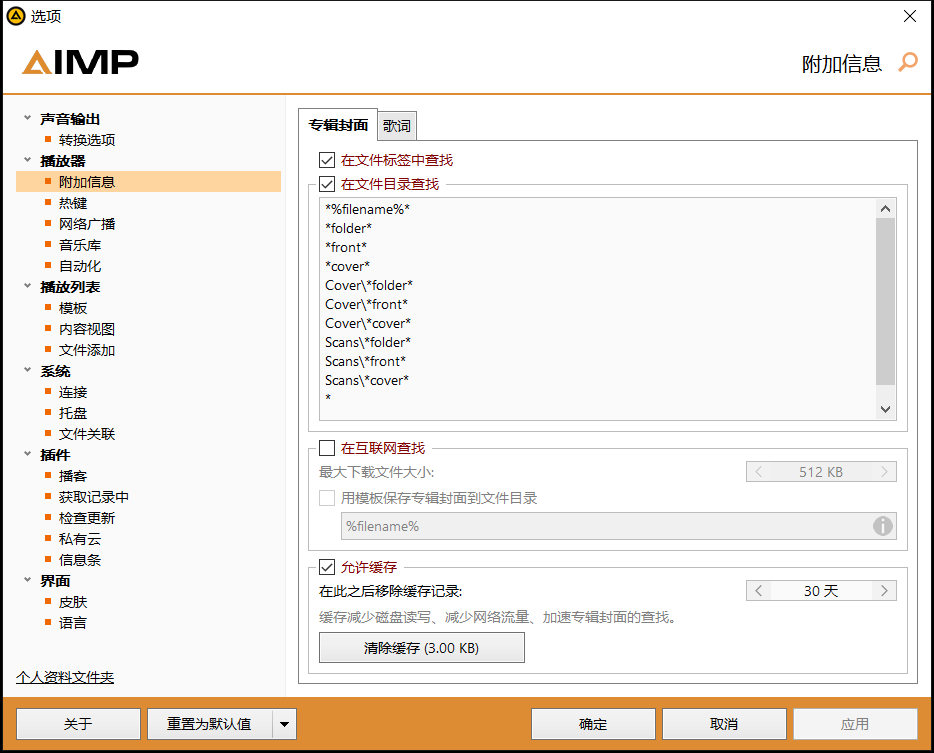Screen dimensions: 934x753
Task: Click the 取消 button
Action: coord(724,724)
